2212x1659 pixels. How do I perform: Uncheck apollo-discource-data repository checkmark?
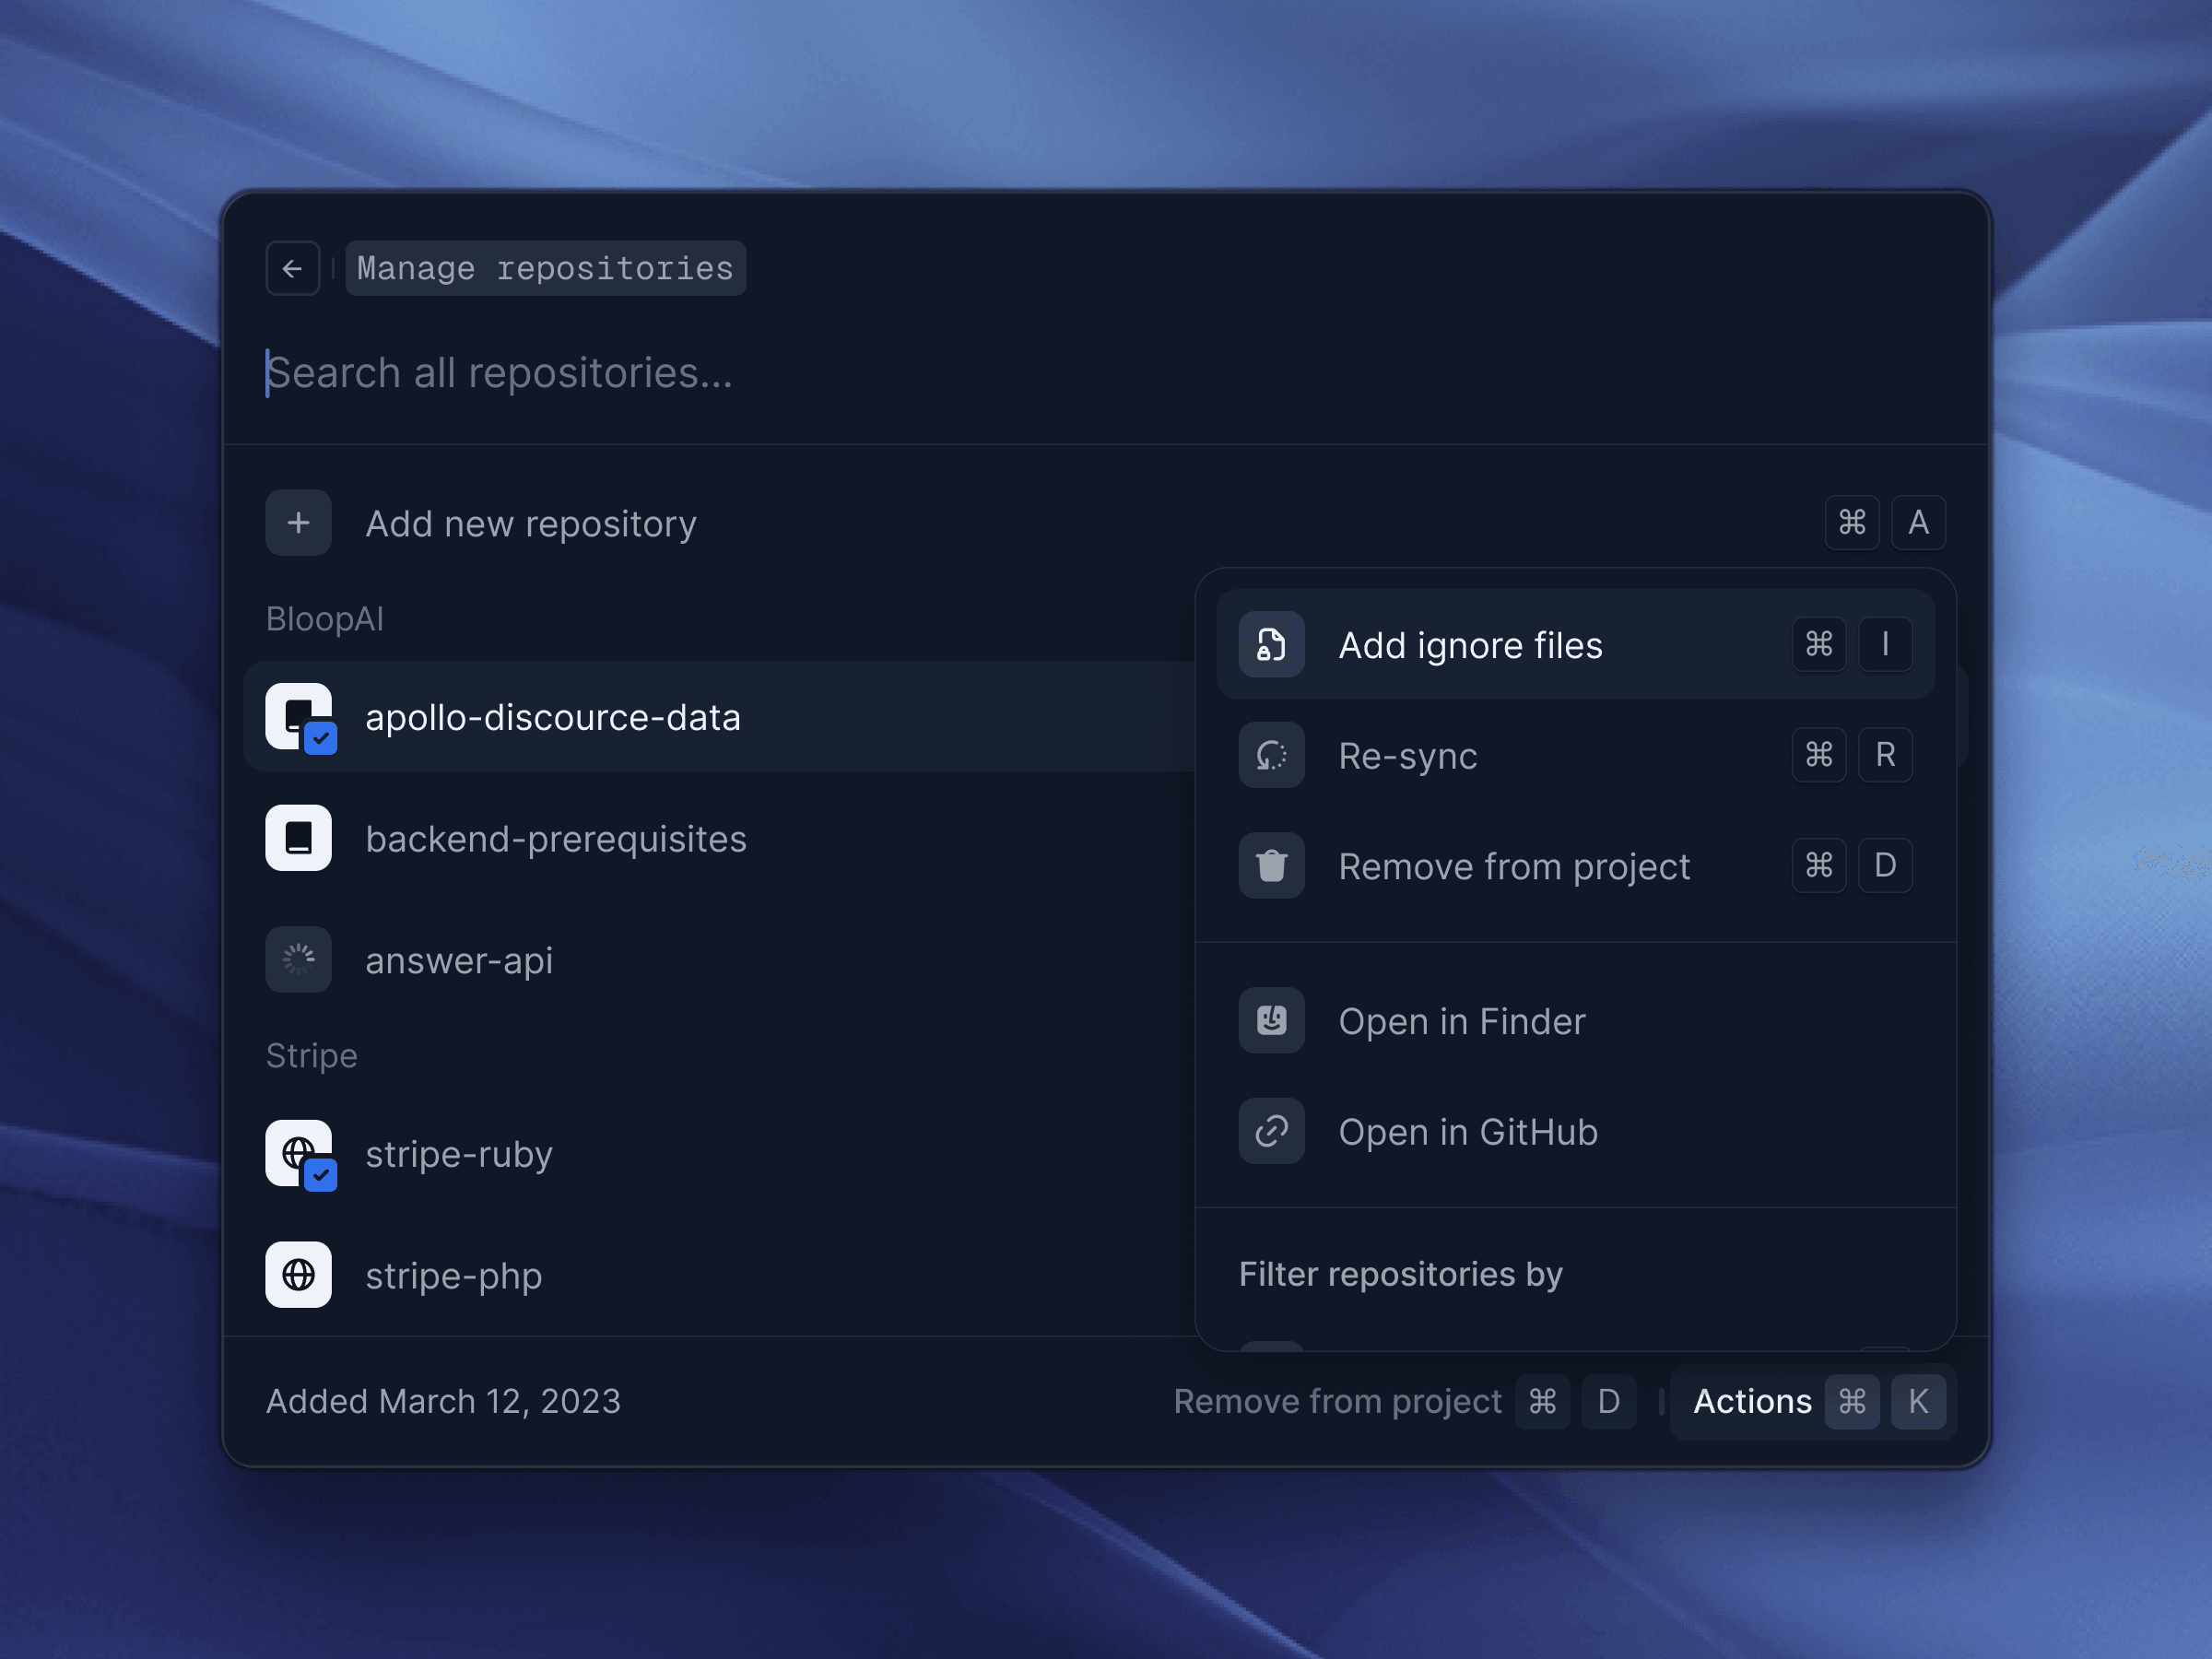(x=320, y=739)
